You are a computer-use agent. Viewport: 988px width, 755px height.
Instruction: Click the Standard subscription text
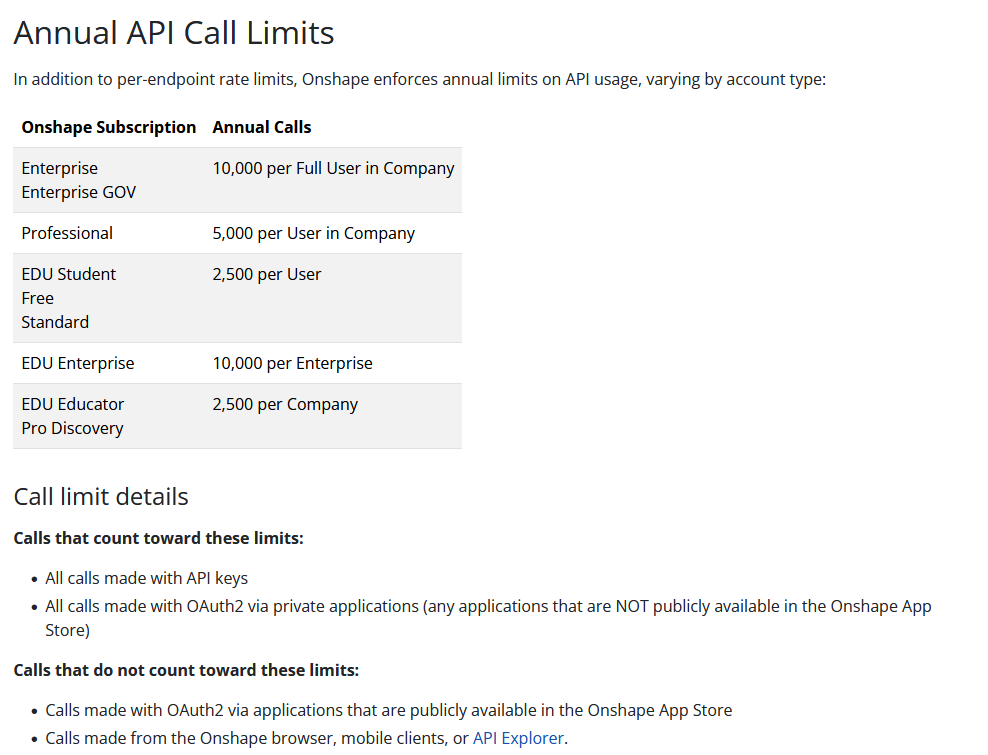pos(55,322)
